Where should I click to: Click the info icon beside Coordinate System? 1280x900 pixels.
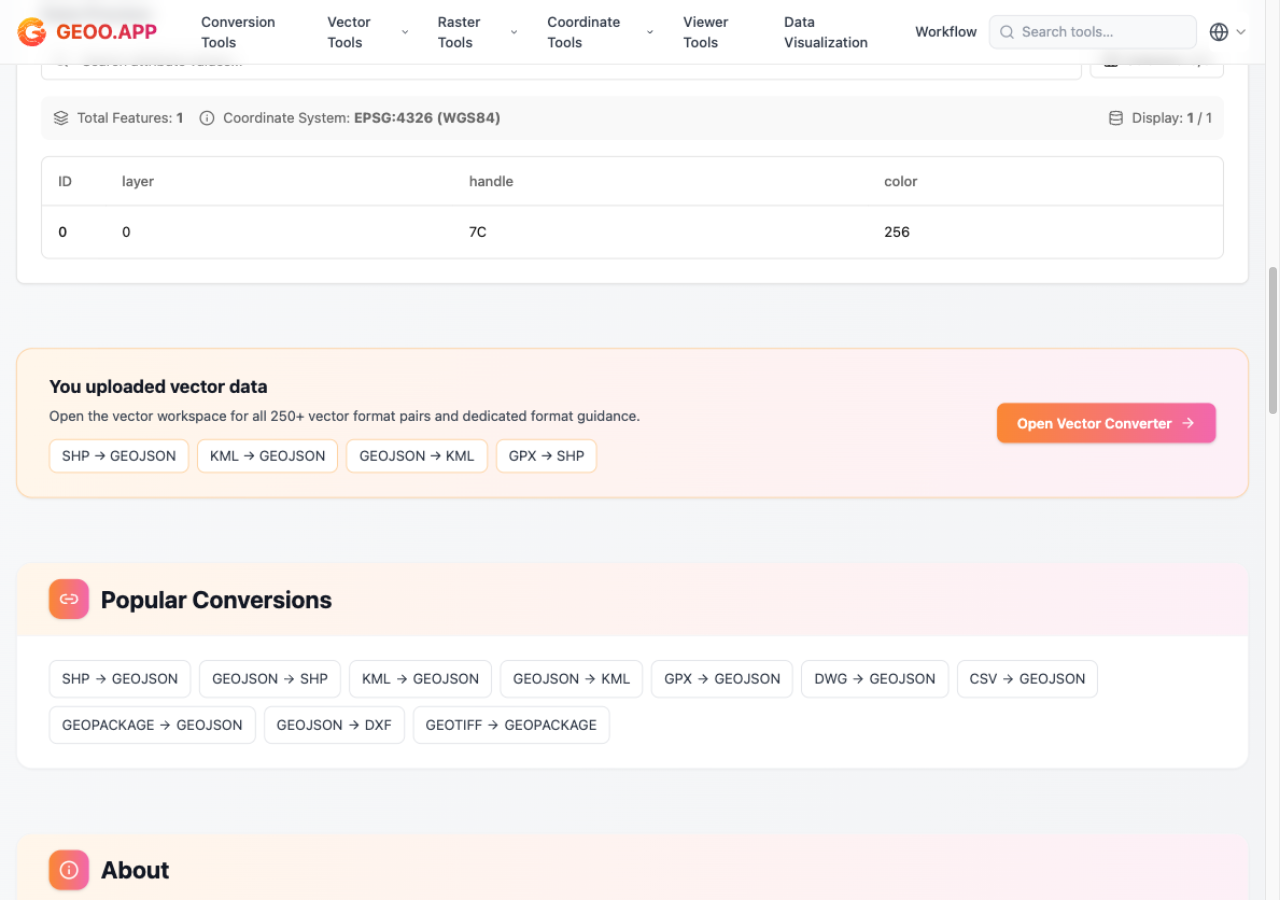click(207, 118)
